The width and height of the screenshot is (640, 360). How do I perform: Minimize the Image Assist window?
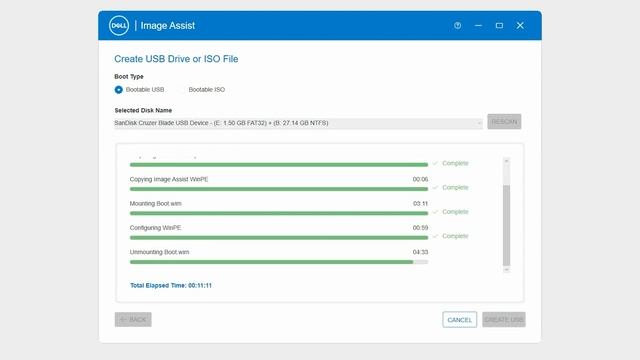coord(478,25)
